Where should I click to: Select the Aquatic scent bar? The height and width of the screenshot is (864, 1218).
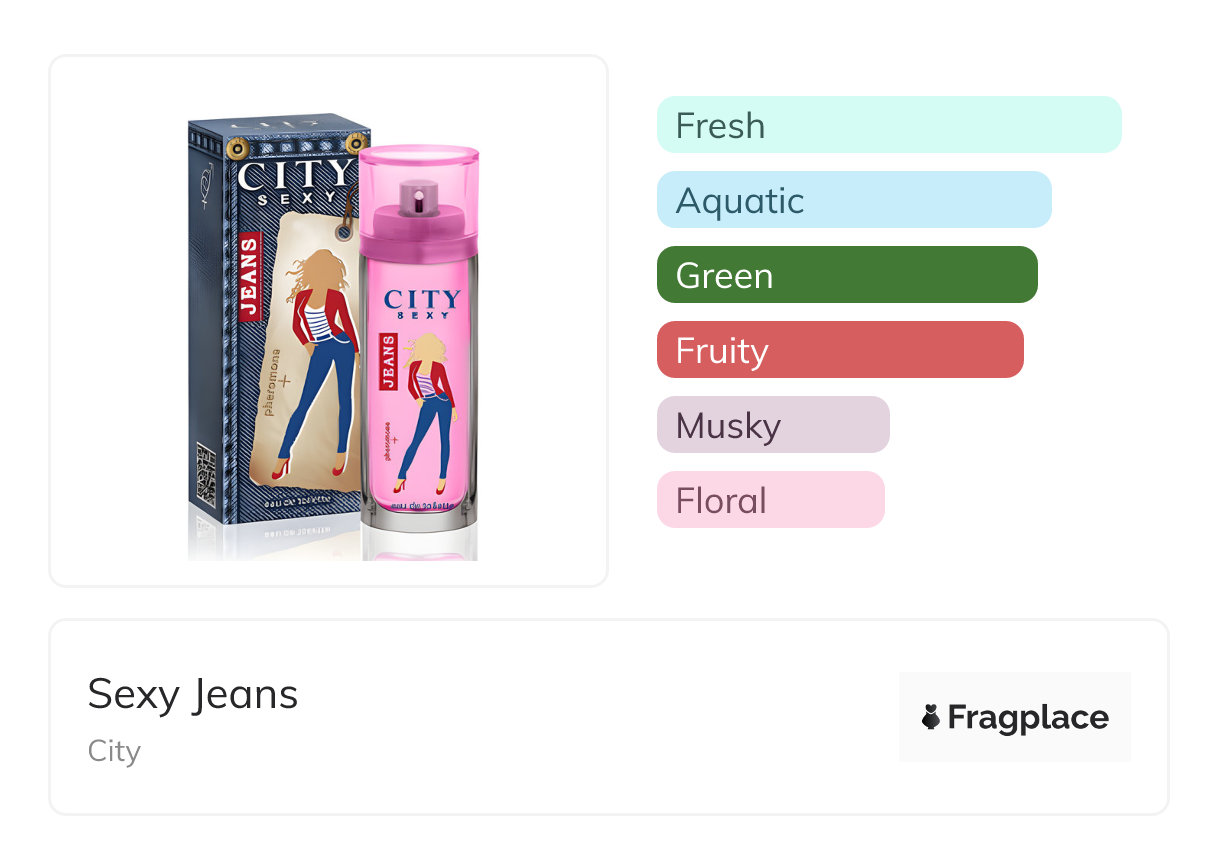click(x=854, y=200)
